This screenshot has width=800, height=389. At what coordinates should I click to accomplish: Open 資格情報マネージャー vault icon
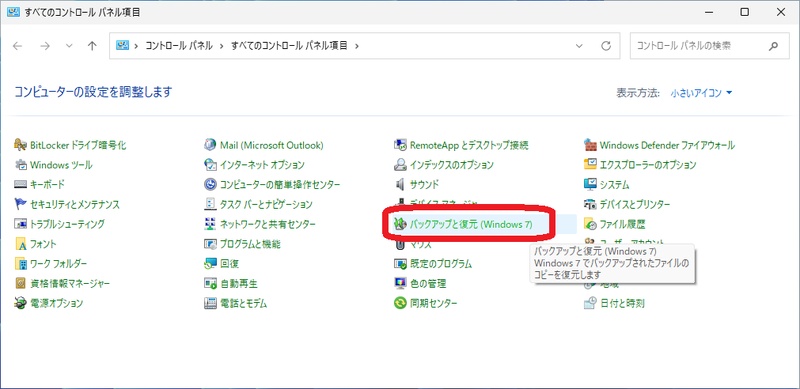[x=21, y=283]
